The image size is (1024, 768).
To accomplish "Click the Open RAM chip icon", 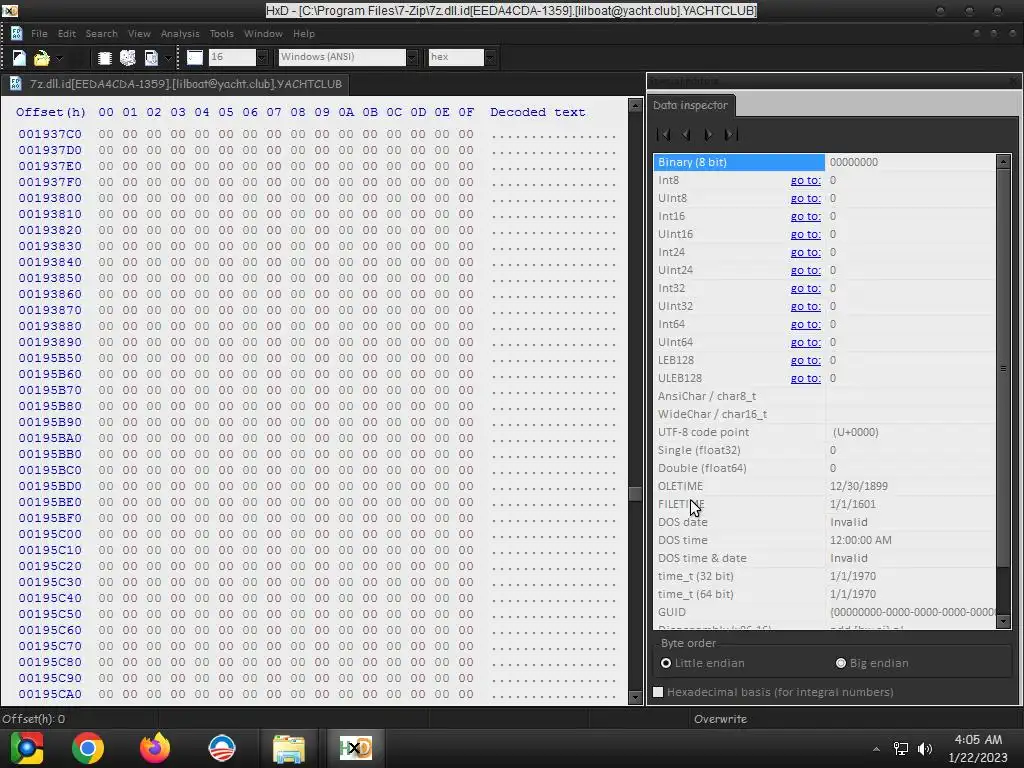I will click(104, 58).
